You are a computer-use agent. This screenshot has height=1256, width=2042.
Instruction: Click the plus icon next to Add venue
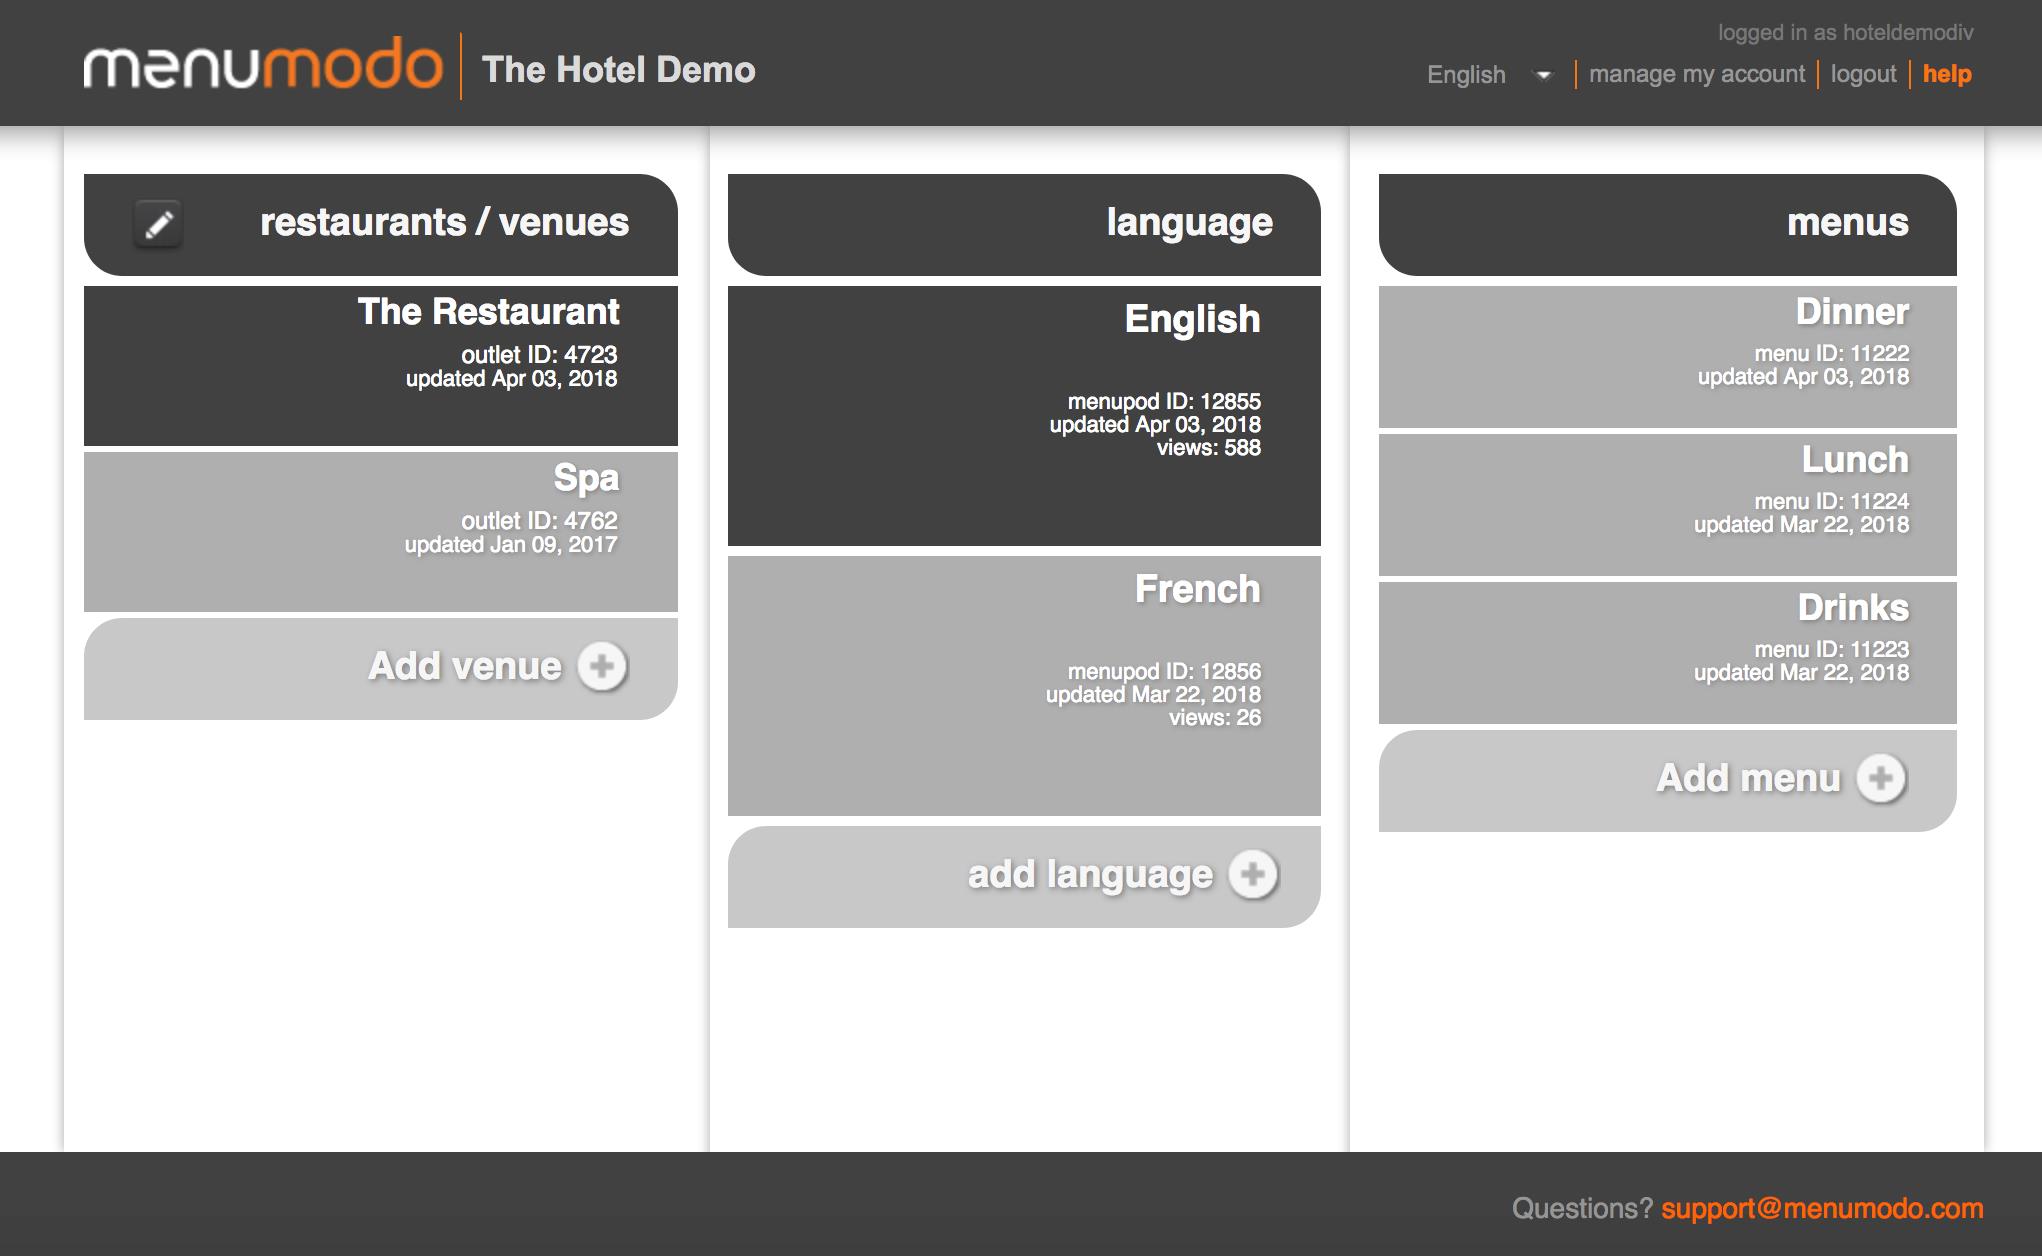click(x=602, y=666)
